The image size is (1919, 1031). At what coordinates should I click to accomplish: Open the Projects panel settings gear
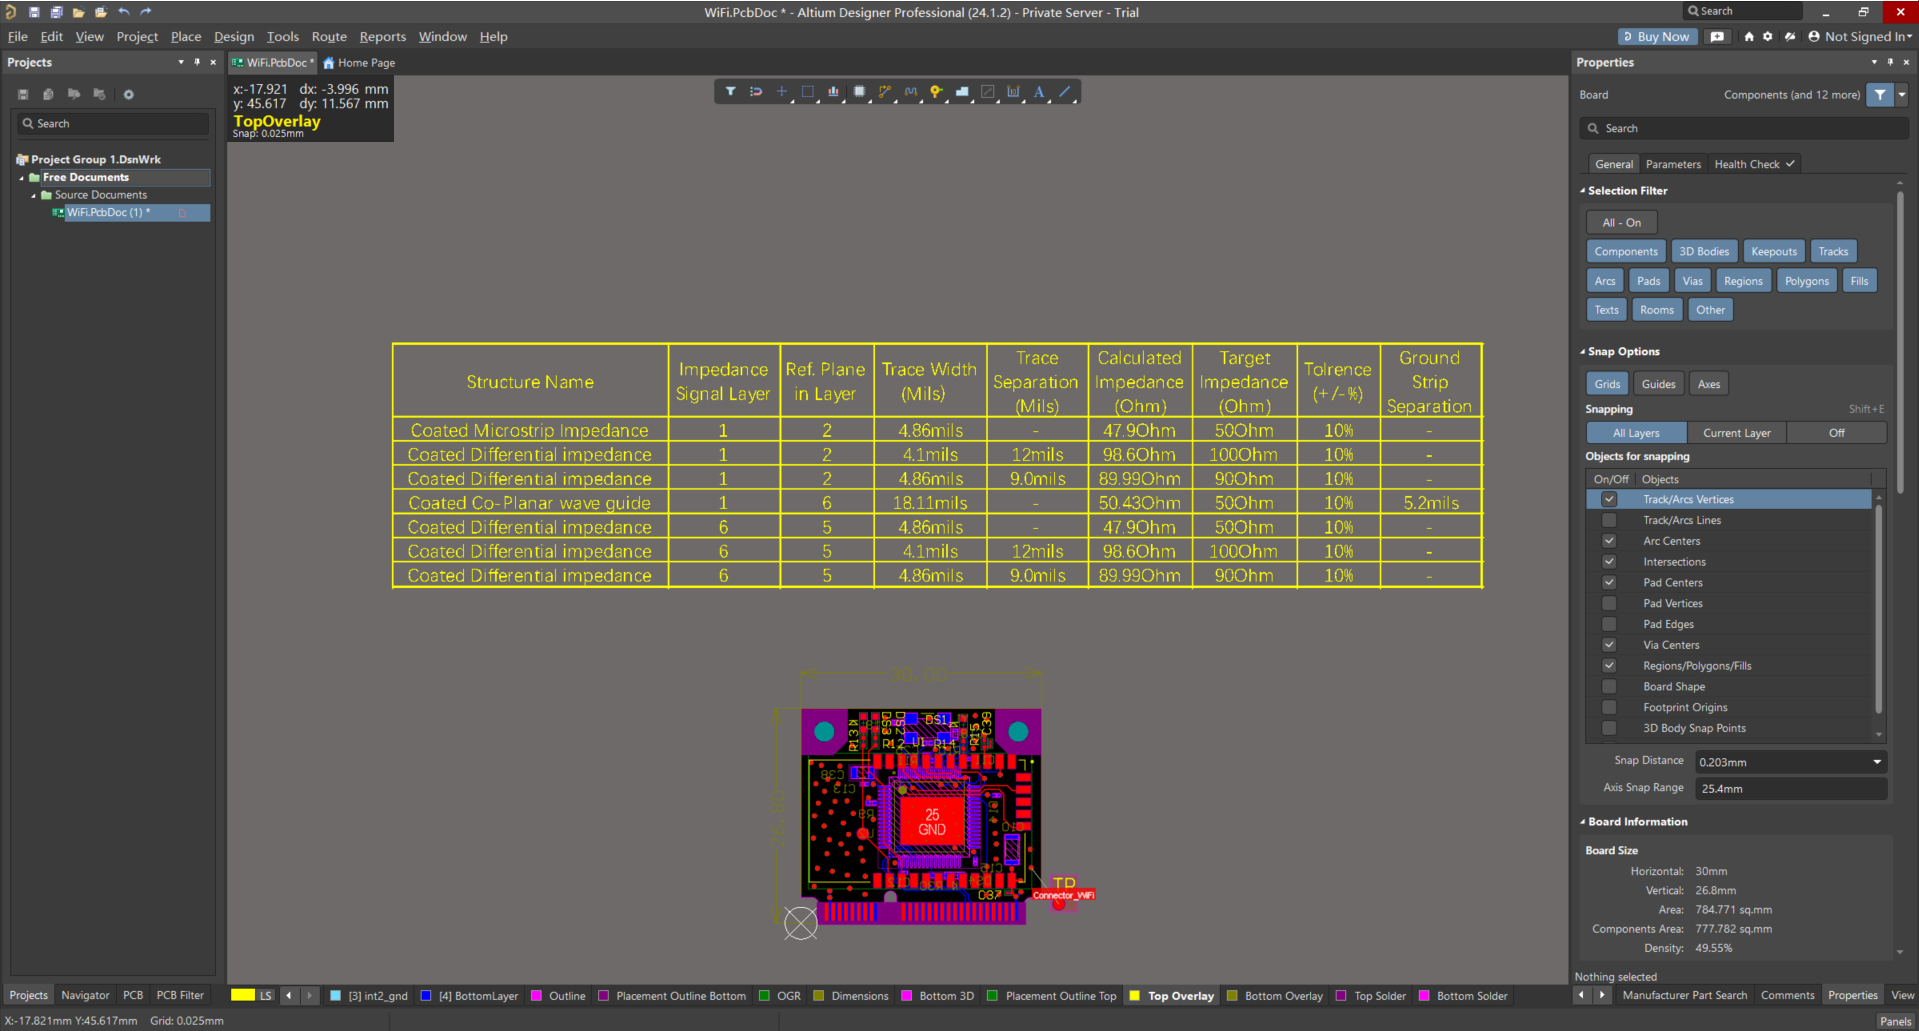tap(128, 94)
